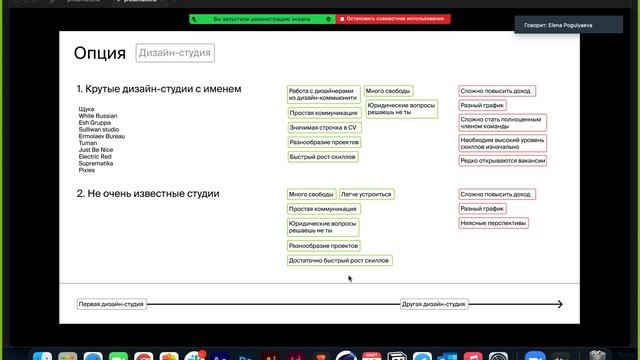640x360 pixels.
Task: Click studio name "Tuman"
Action: tap(88, 143)
